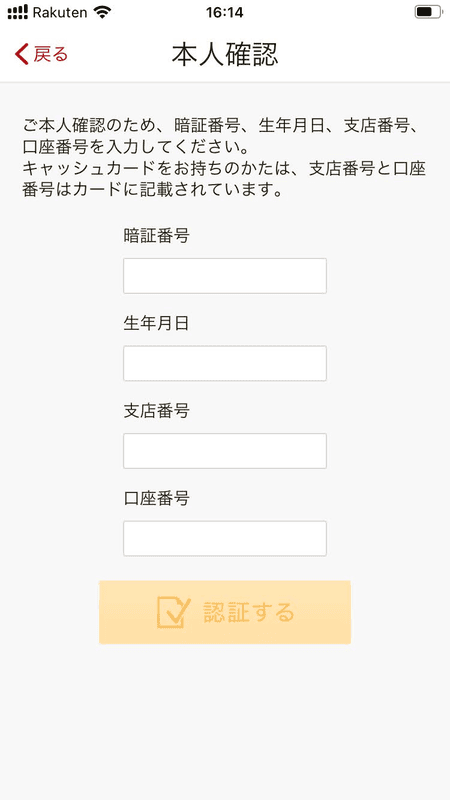The height and width of the screenshot is (800, 450).
Task: Focus the 口座番号 input field
Action: click(225, 538)
